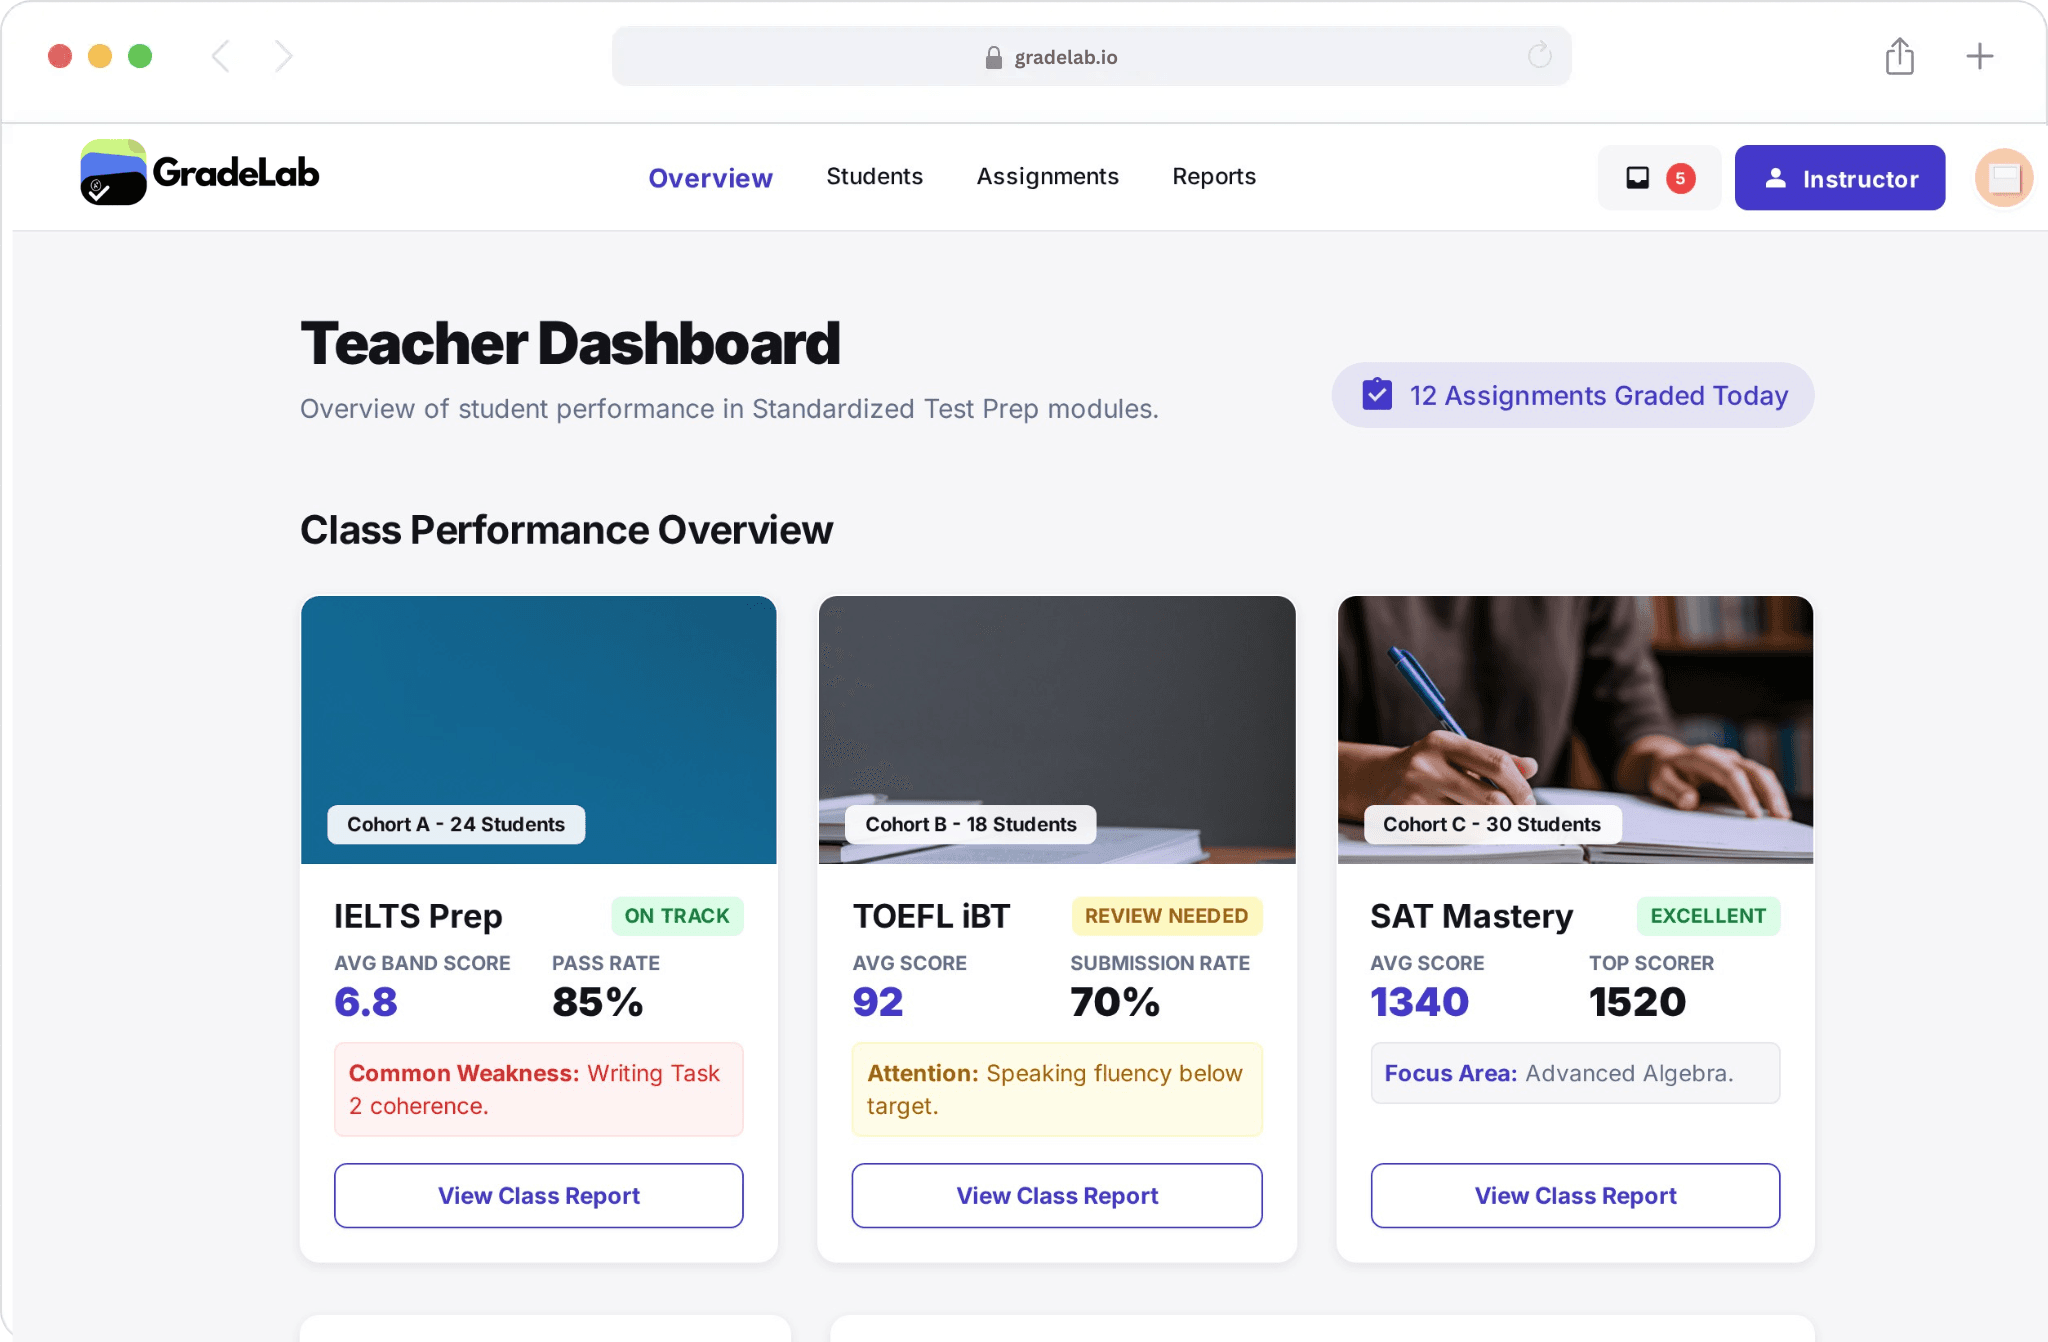Click the ON TRACK status badge

pos(677,916)
